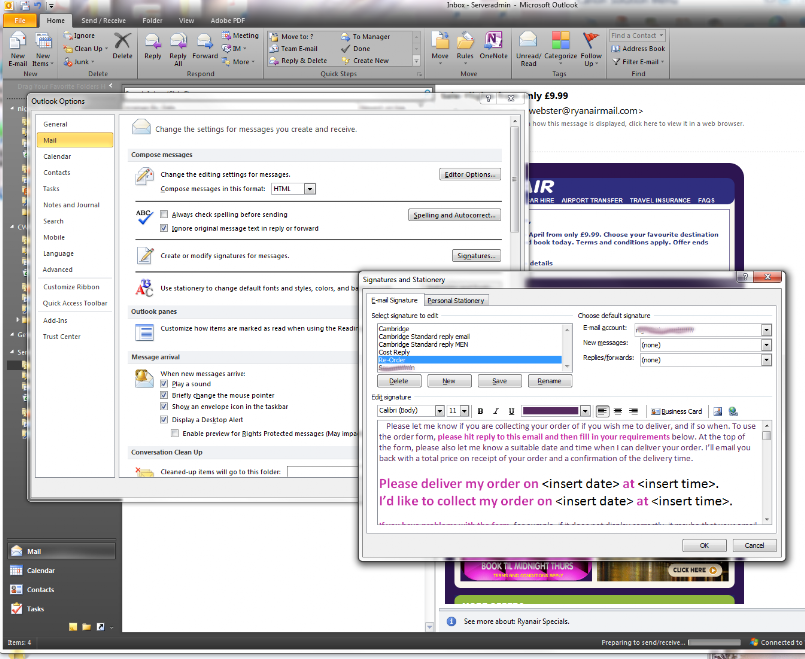Open the Move folder icon
This screenshot has height=659, width=805.
point(440,46)
